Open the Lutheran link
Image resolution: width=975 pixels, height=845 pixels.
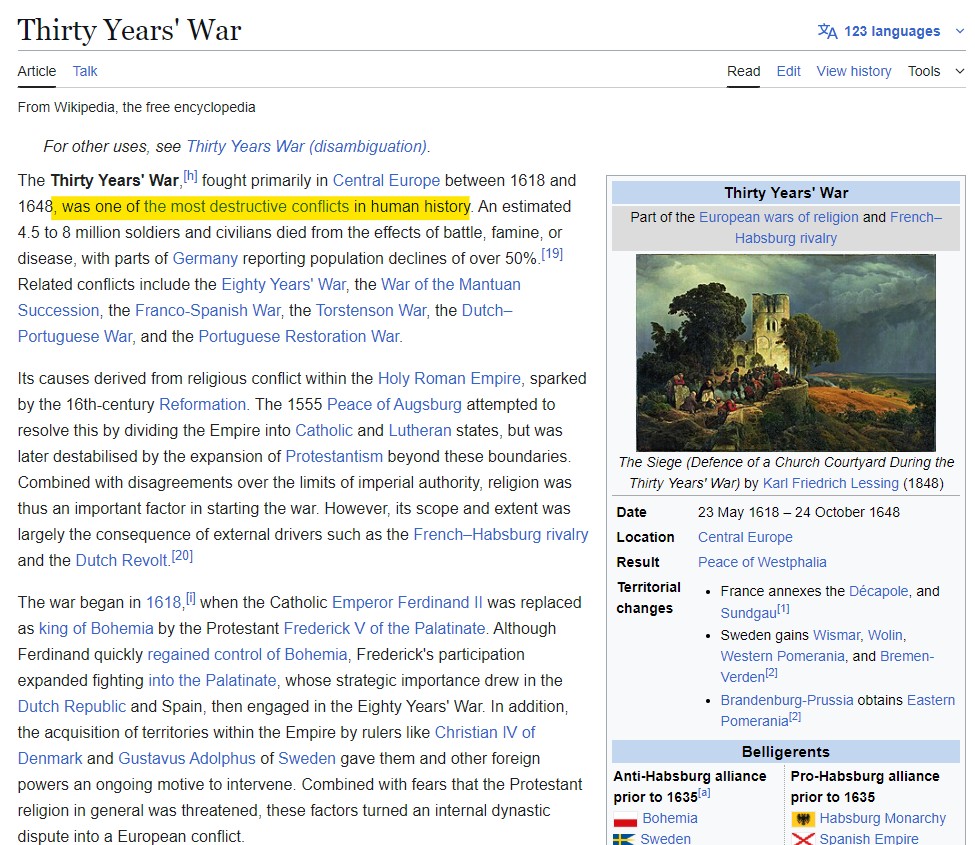click(x=420, y=430)
